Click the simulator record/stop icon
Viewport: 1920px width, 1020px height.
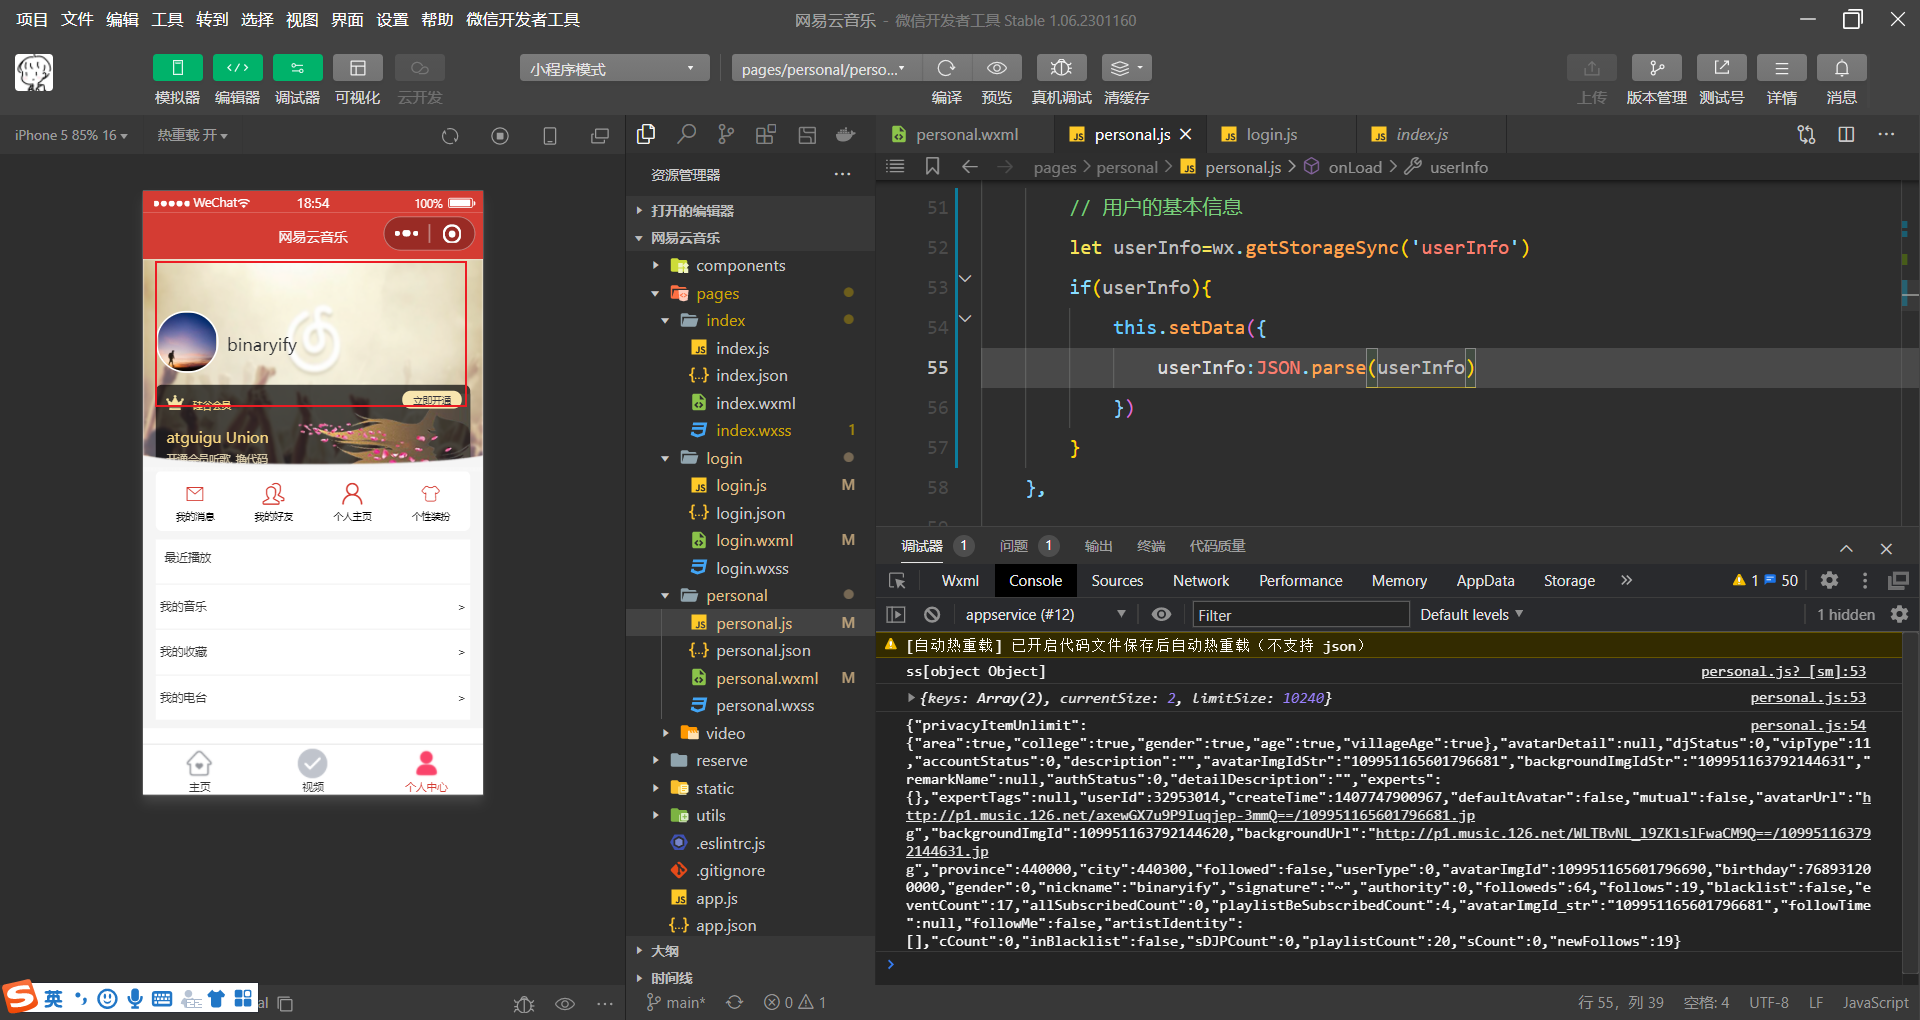click(x=500, y=135)
